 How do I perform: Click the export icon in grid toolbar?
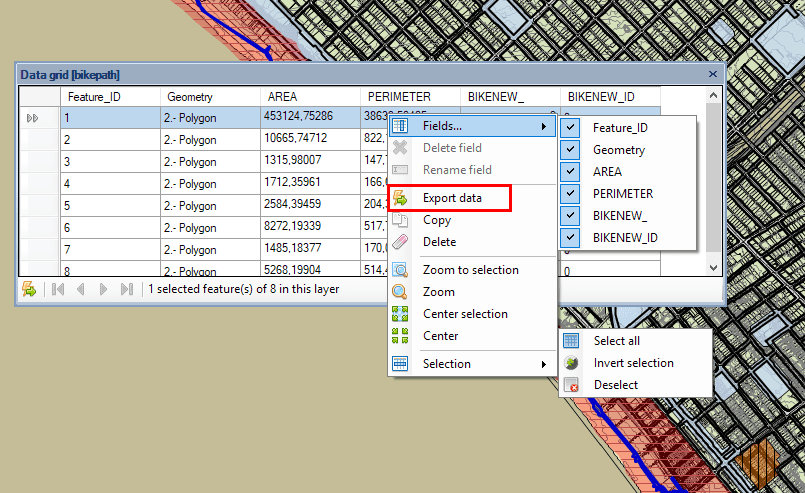(x=29, y=289)
